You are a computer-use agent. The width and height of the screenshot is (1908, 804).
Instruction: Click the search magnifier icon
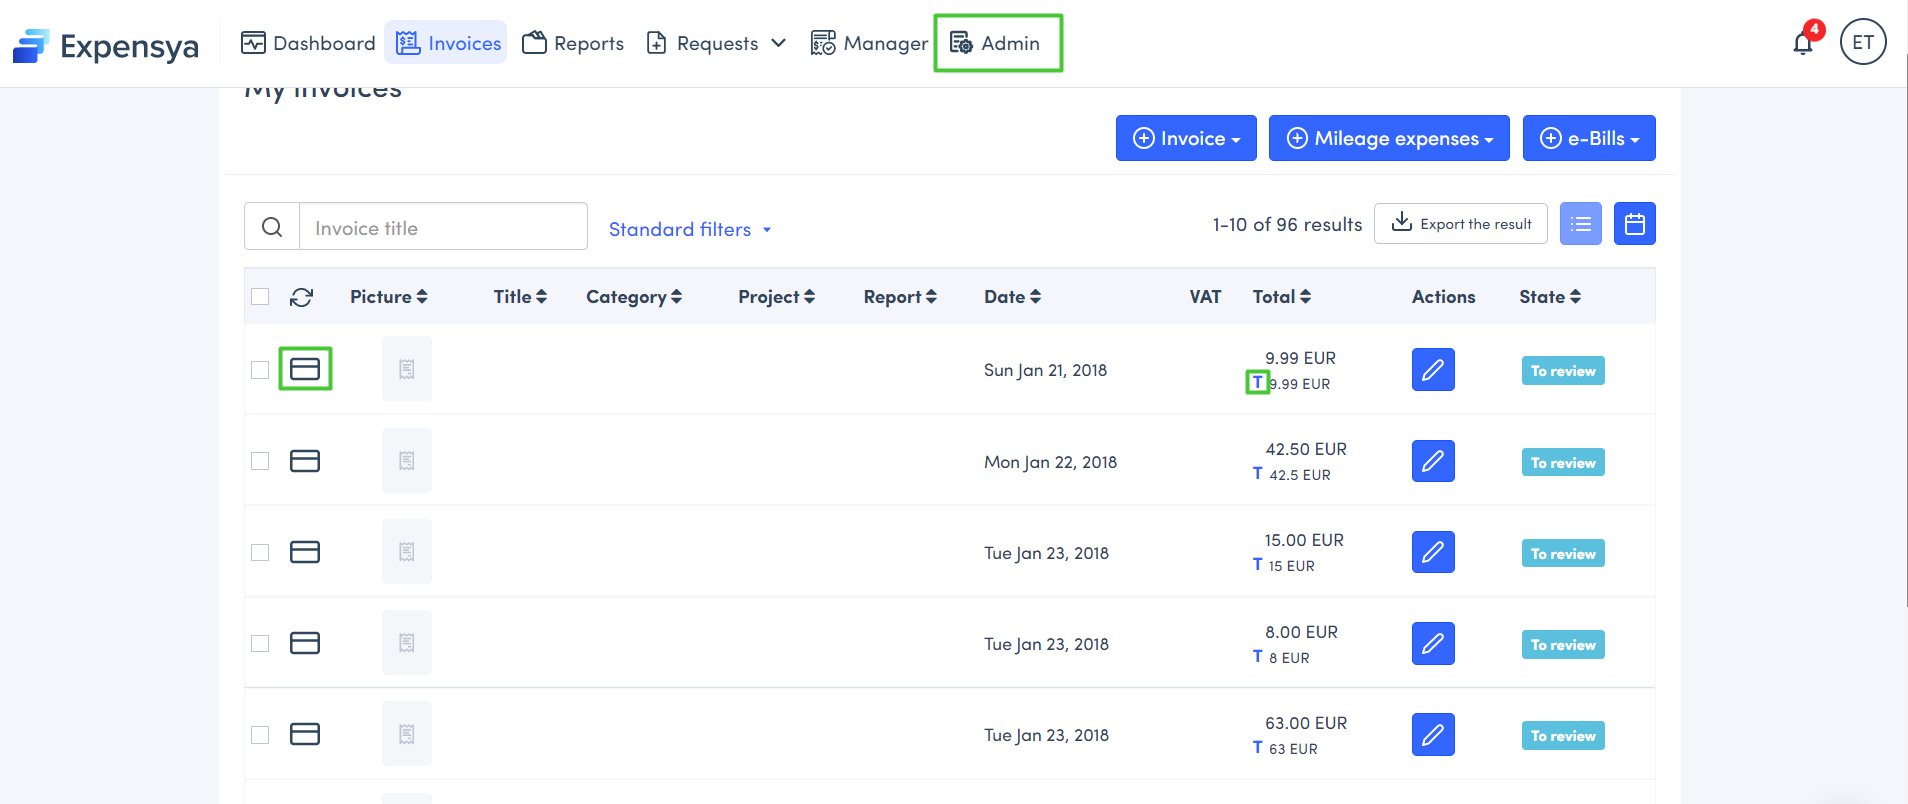point(272,227)
